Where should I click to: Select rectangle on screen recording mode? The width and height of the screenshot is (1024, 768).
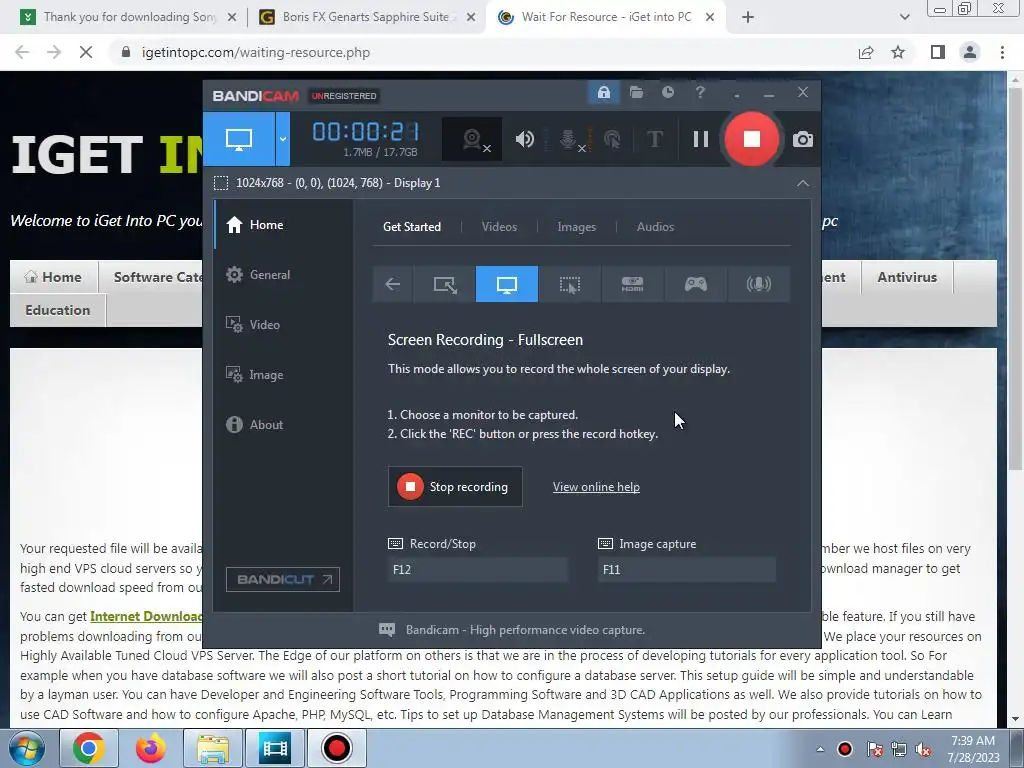(x=445, y=284)
